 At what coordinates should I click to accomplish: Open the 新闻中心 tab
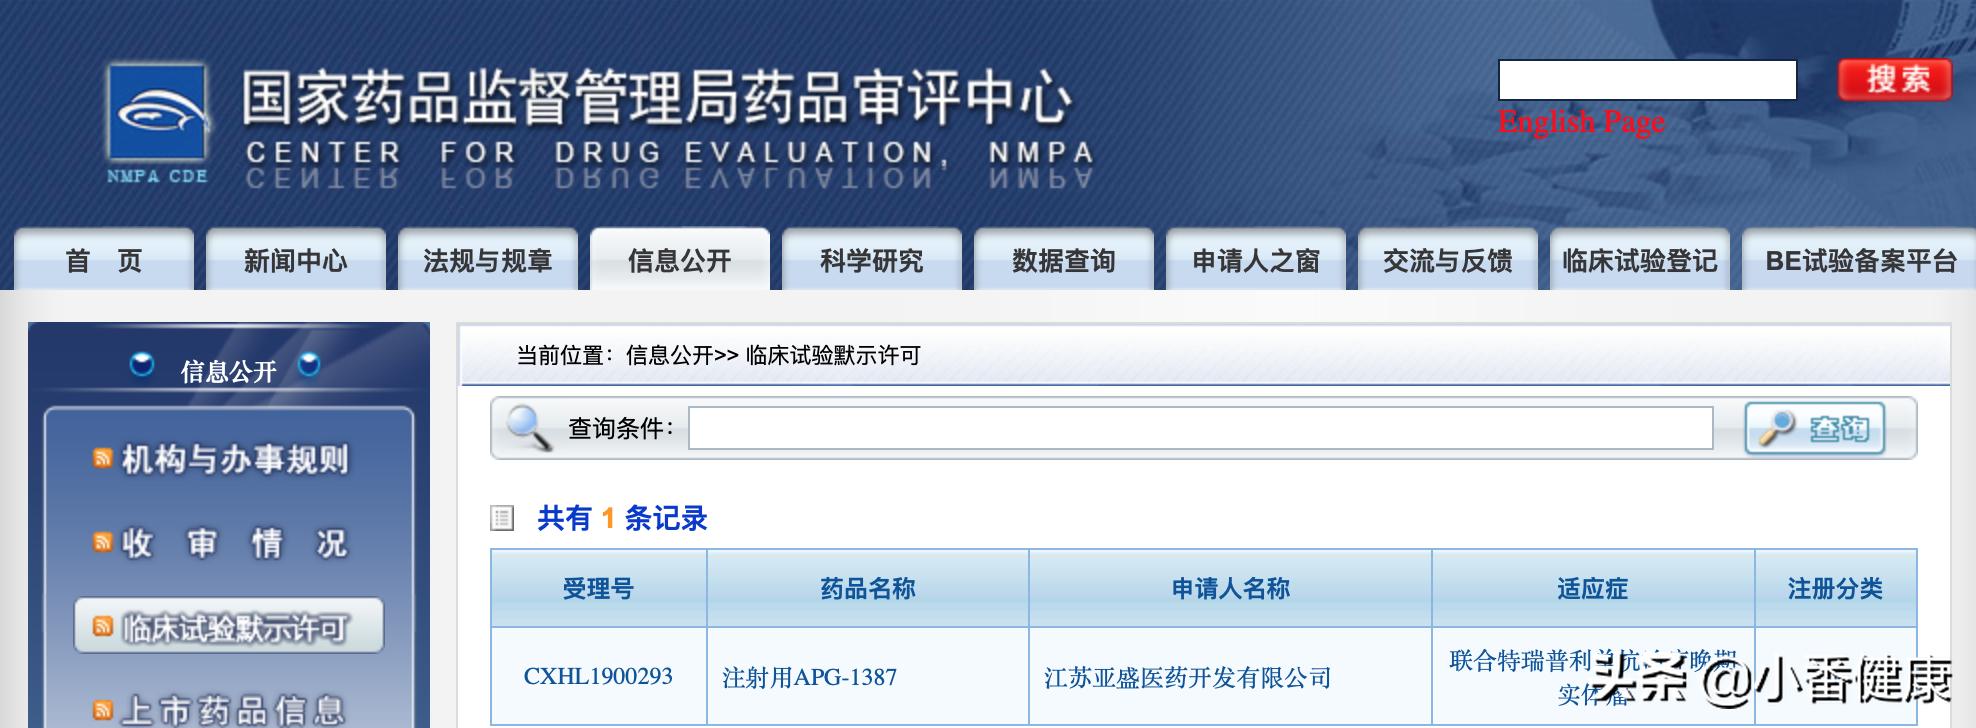(x=296, y=260)
